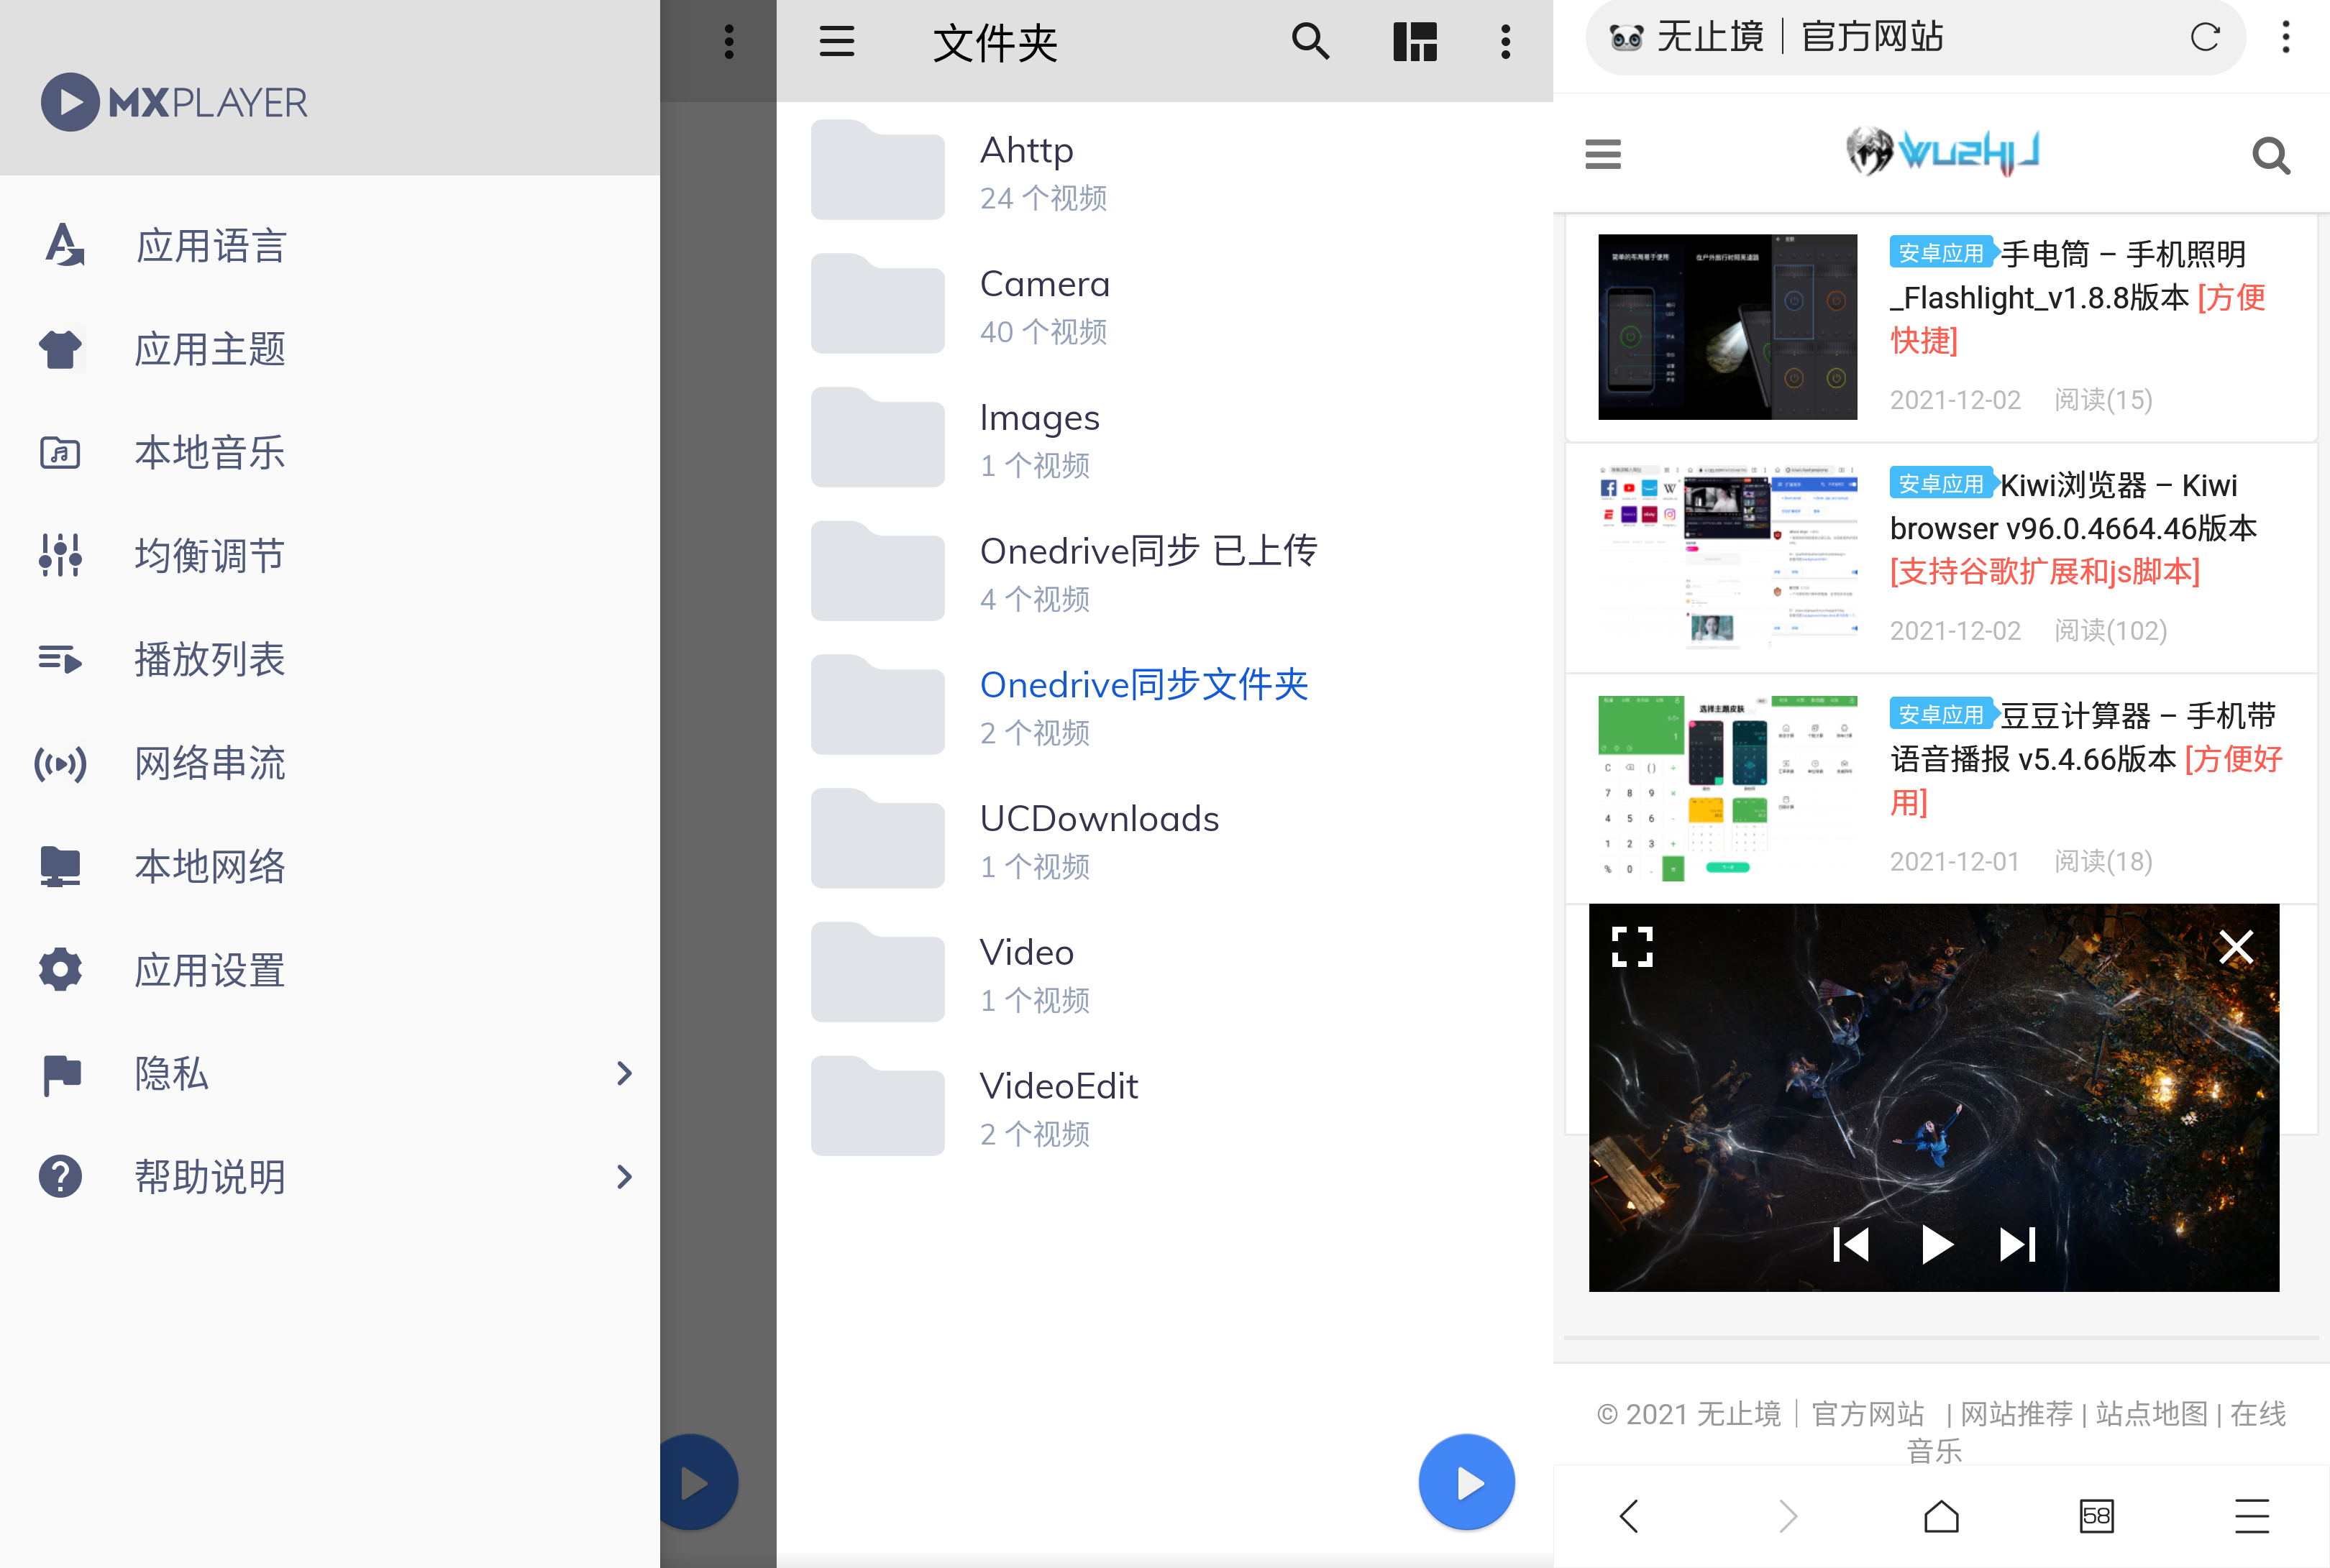Tap the blue play floating button
The height and width of the screenshot is (1568, 2330).
[x=1467, y=1482]
